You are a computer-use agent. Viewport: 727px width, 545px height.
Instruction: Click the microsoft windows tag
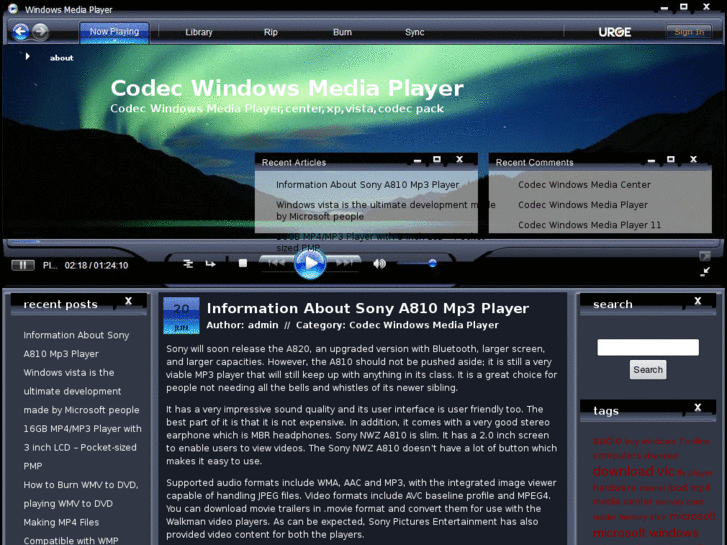click(645, 532)
